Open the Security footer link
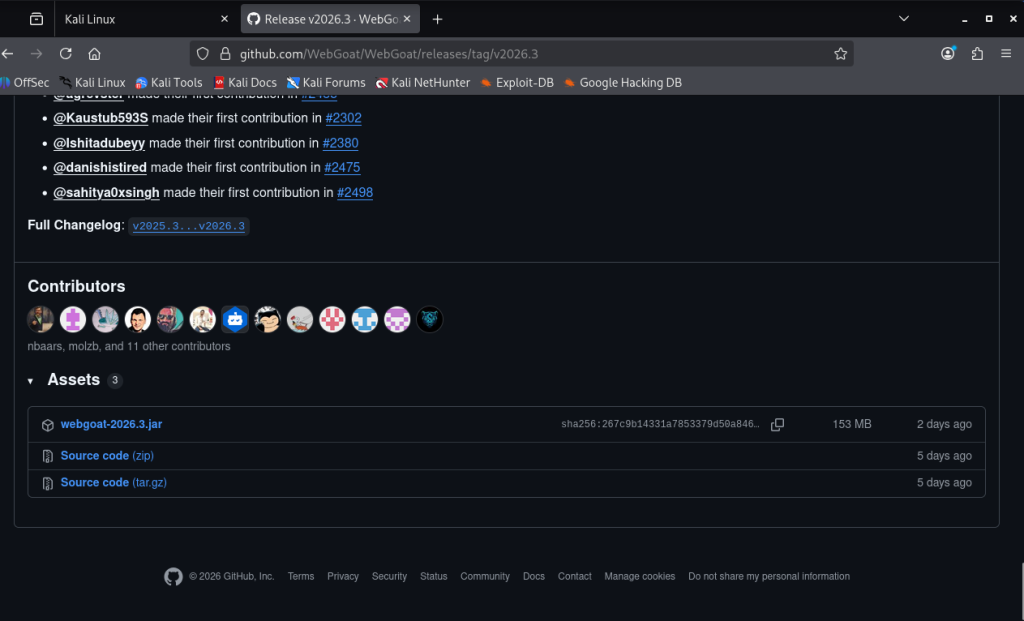 [389, 577]
